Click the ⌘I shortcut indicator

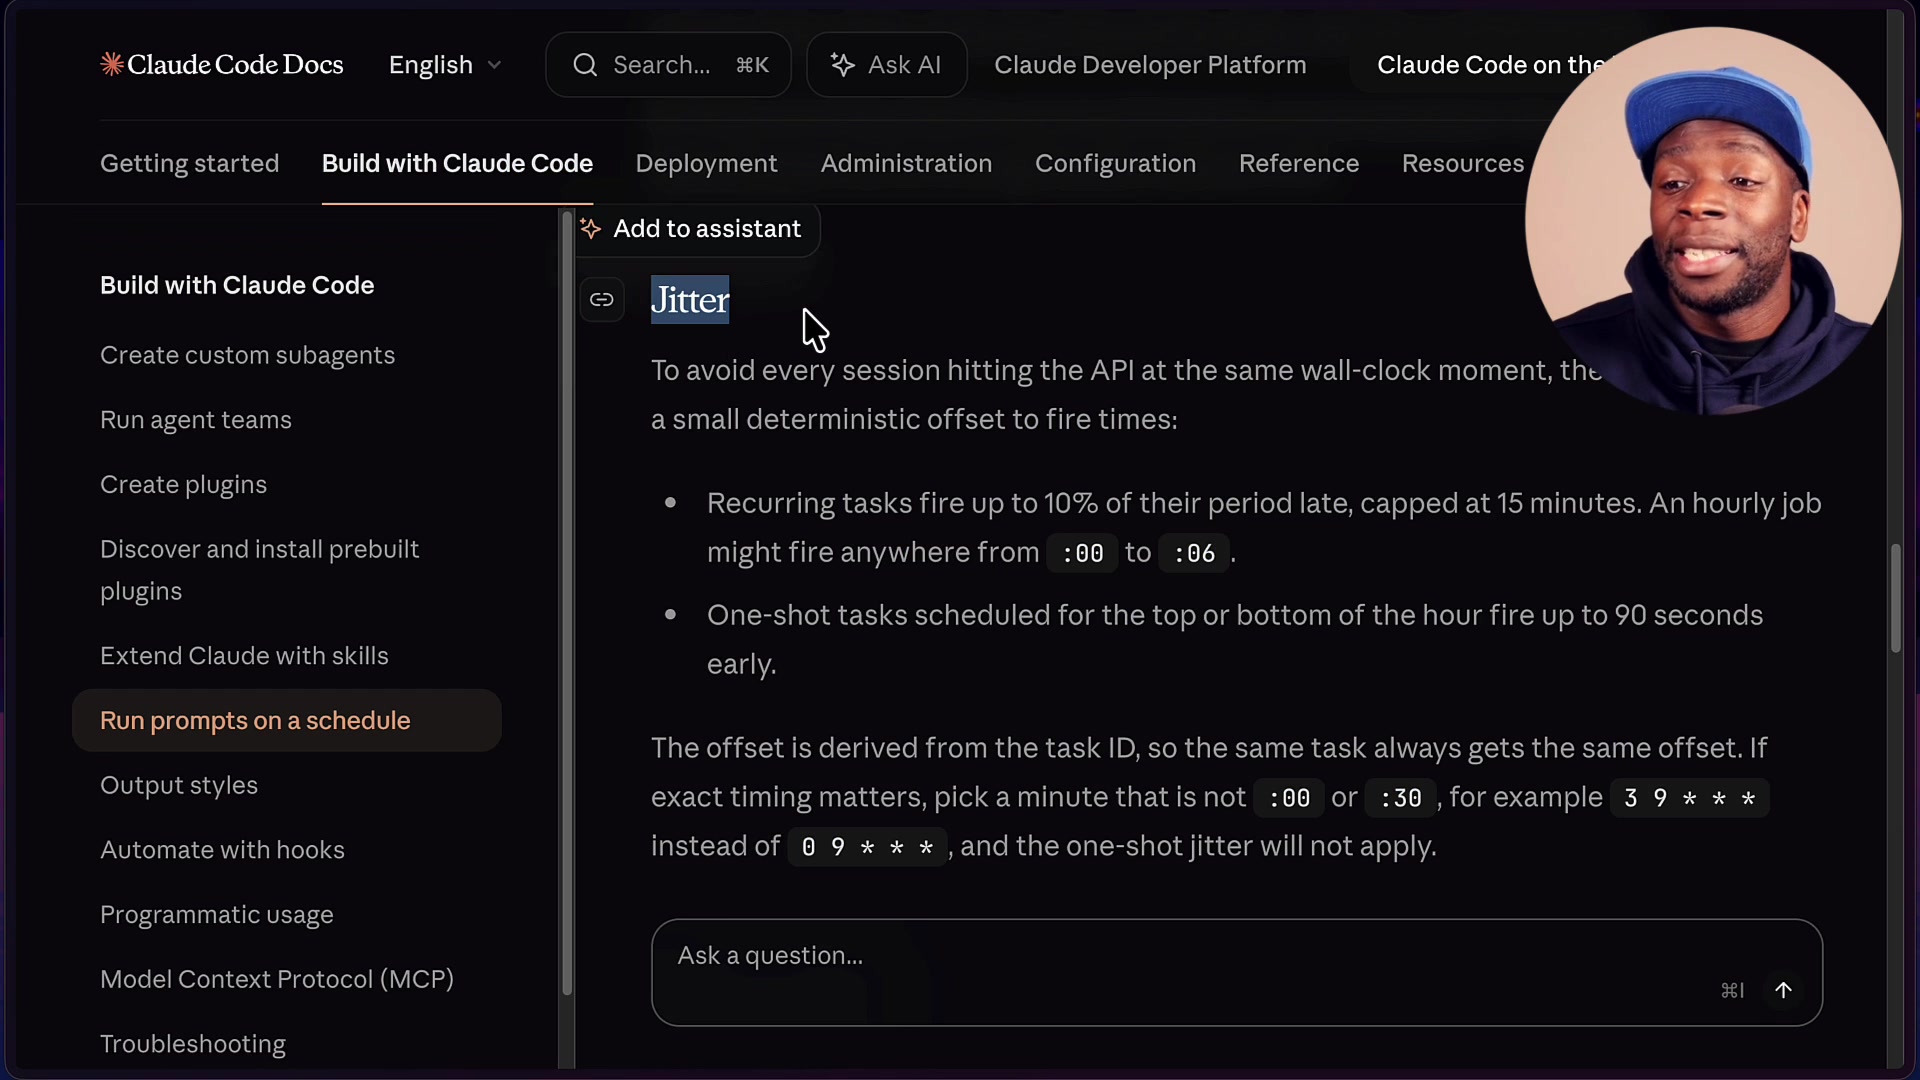point(1732,990)
